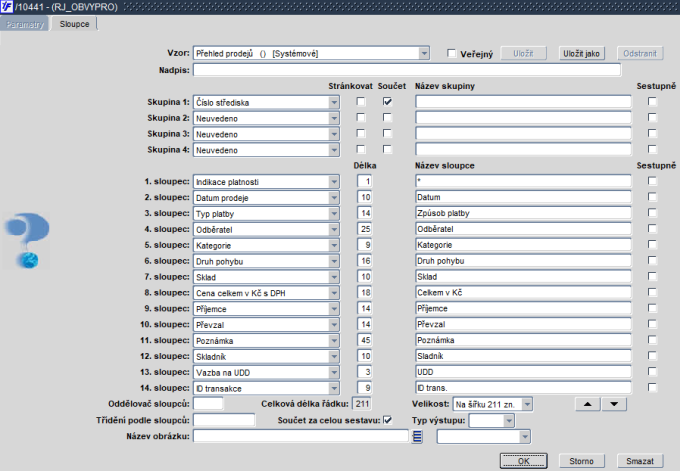
Task: Enable Součet for Skupina 4
Action: [387, 149]
